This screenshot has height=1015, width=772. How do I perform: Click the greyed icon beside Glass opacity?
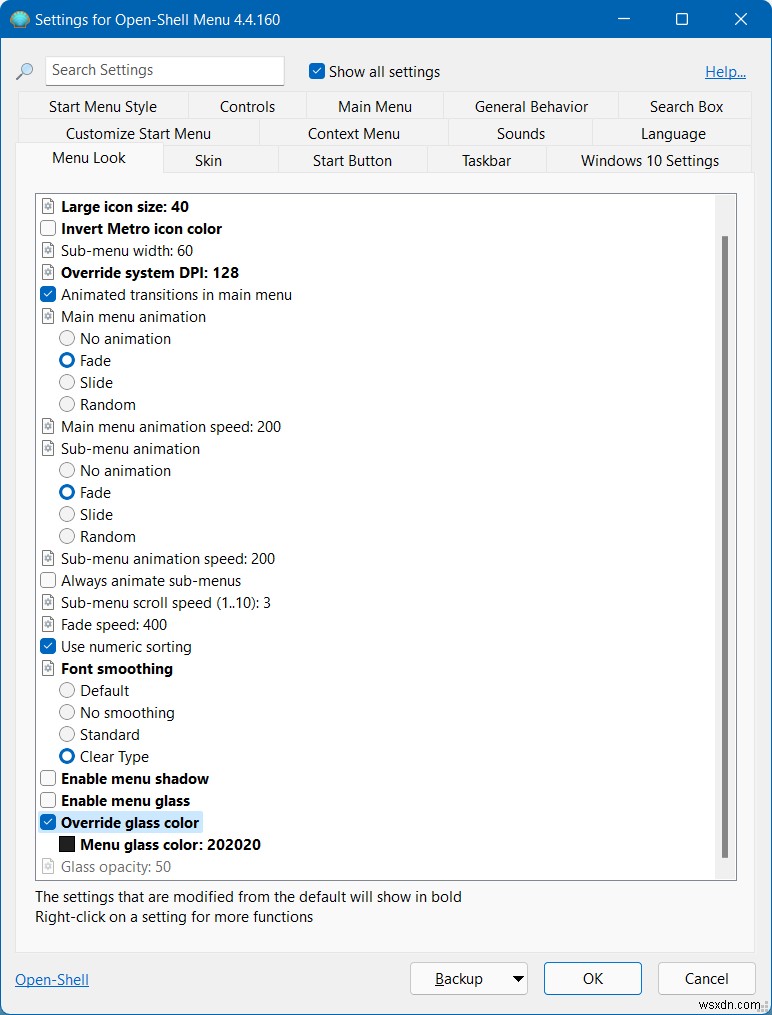click(48, 867)
